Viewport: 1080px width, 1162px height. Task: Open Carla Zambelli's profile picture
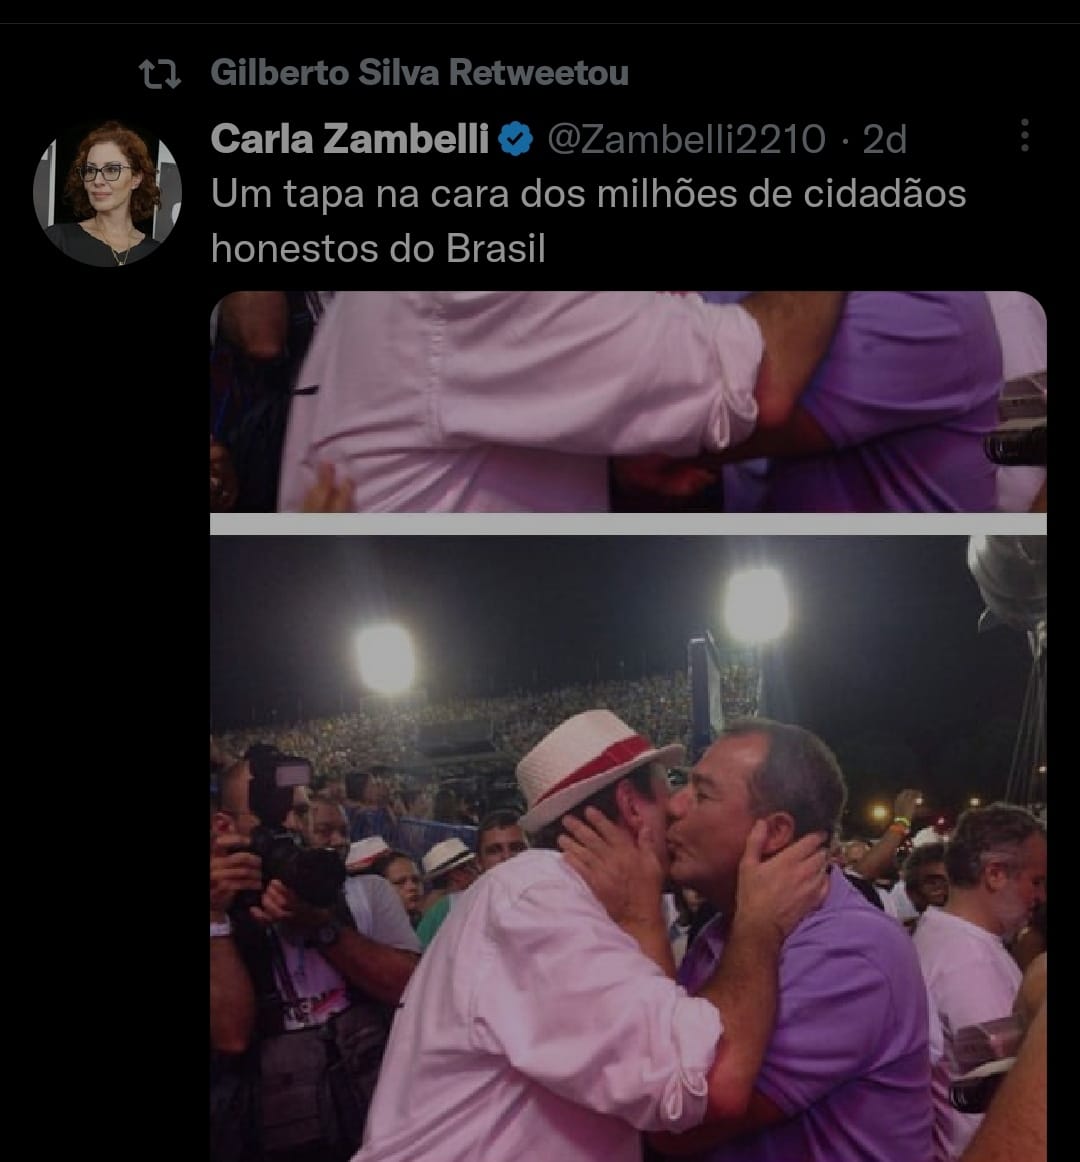(x=107, y=193)
